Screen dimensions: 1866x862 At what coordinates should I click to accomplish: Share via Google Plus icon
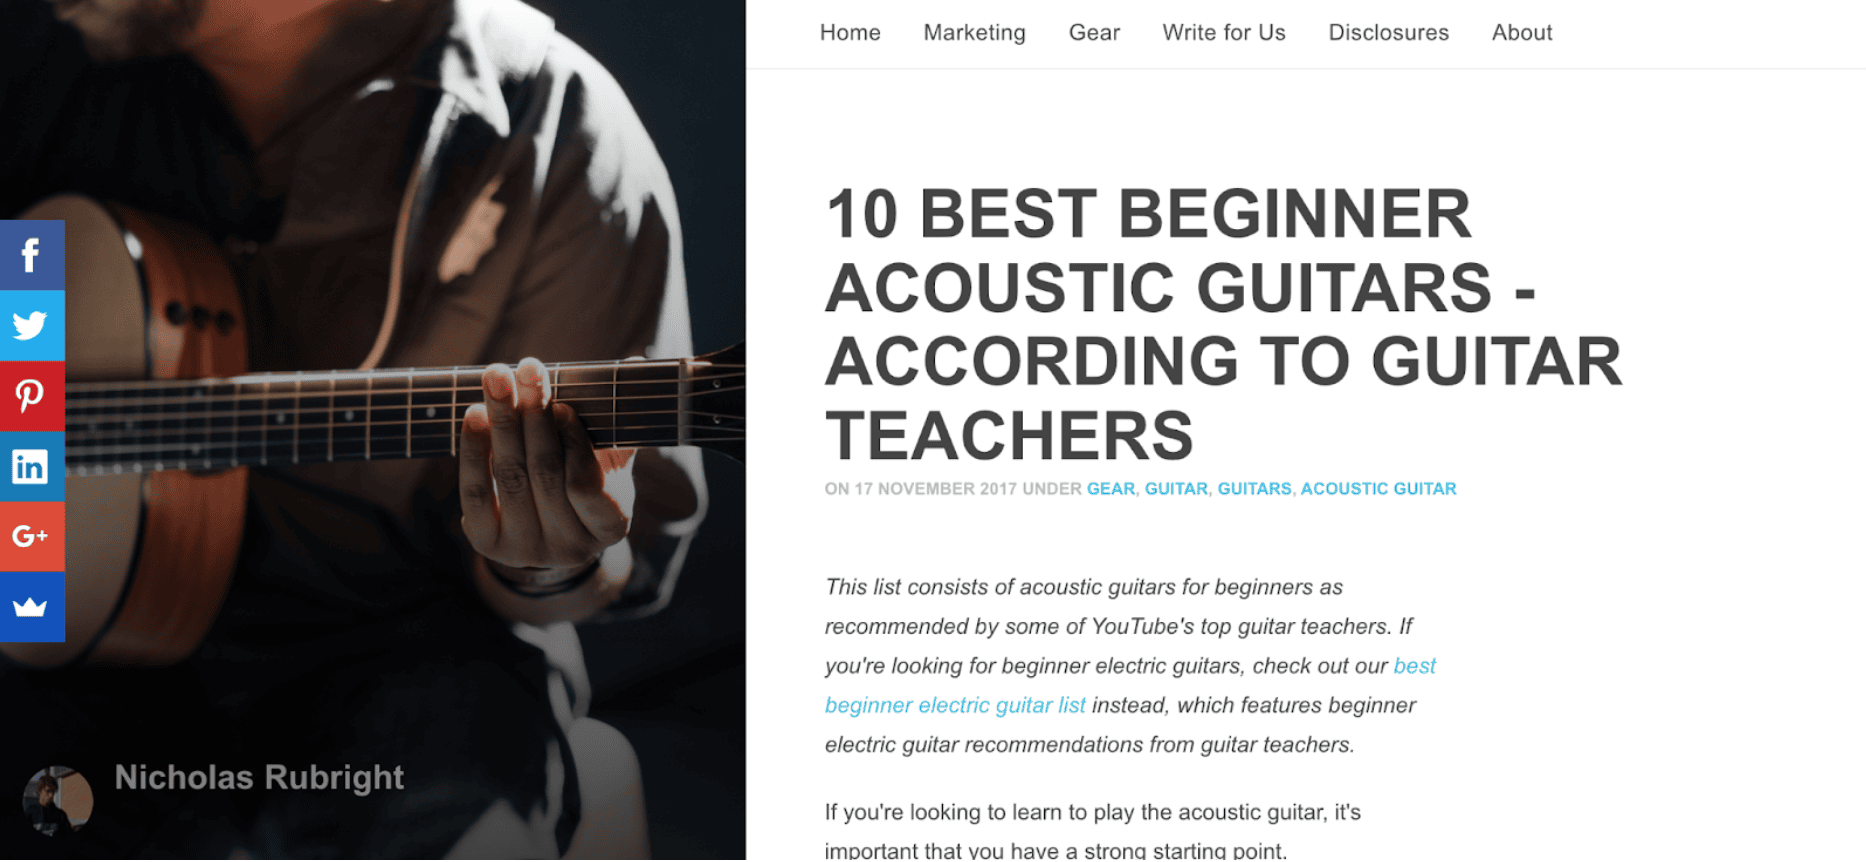click(x=32, y=536)
